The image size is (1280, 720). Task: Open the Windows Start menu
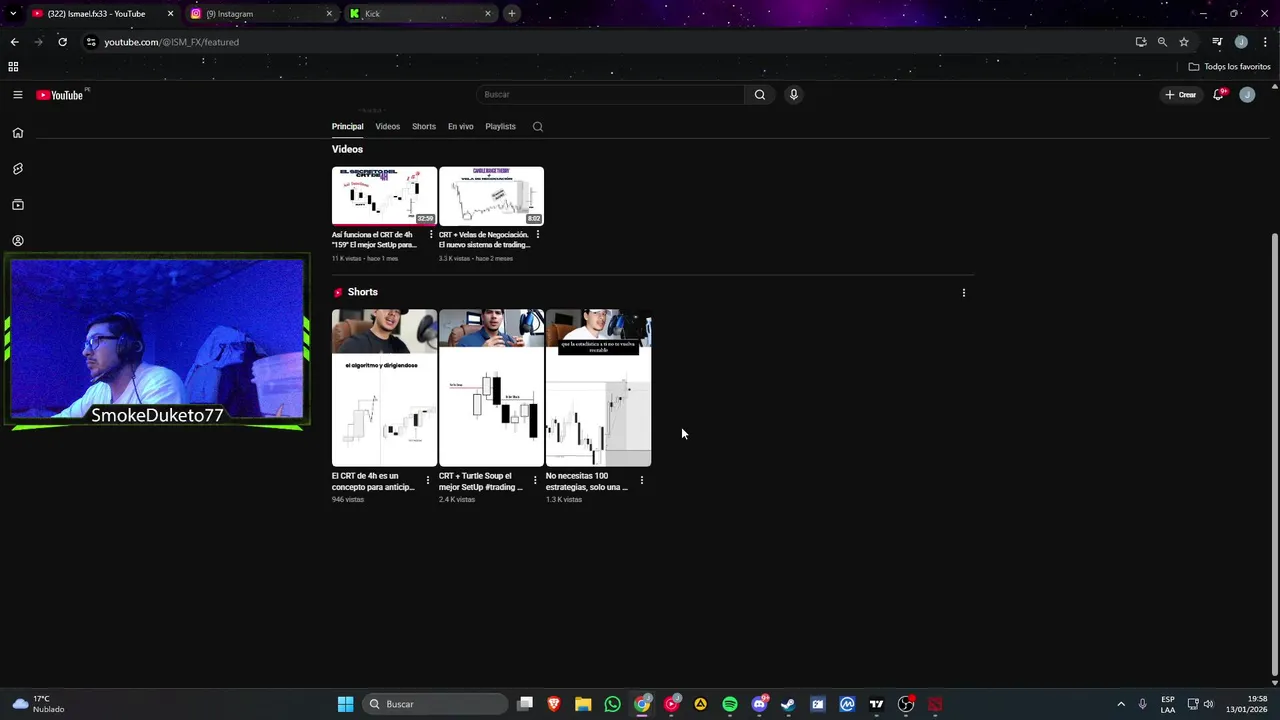click(x=345, y=704)
